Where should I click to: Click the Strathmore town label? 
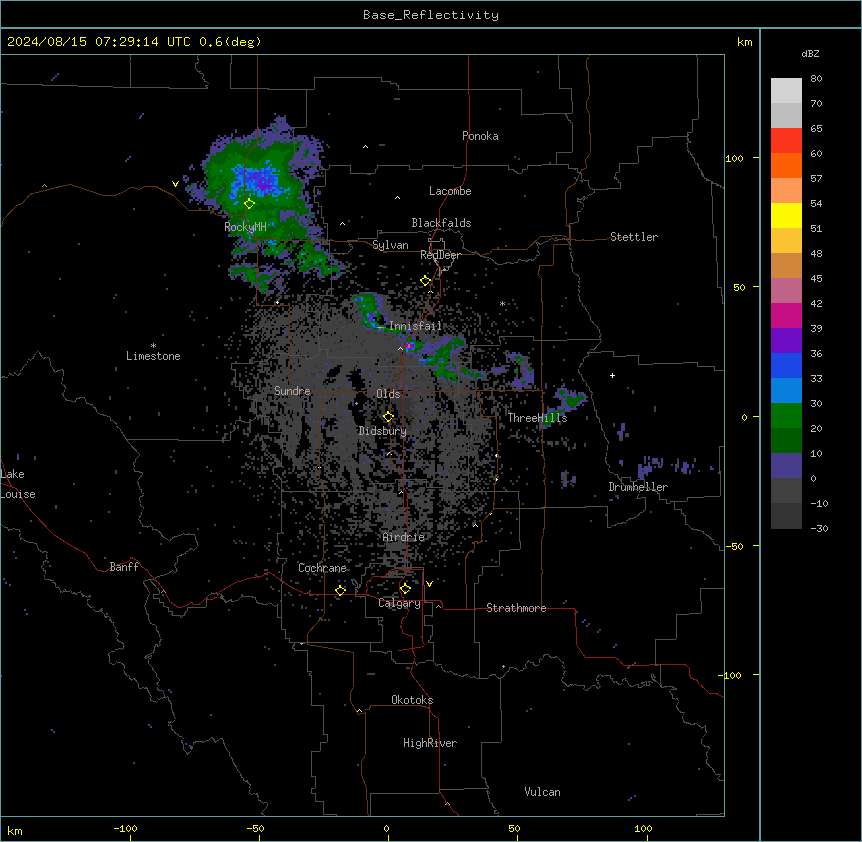(516, 608)
